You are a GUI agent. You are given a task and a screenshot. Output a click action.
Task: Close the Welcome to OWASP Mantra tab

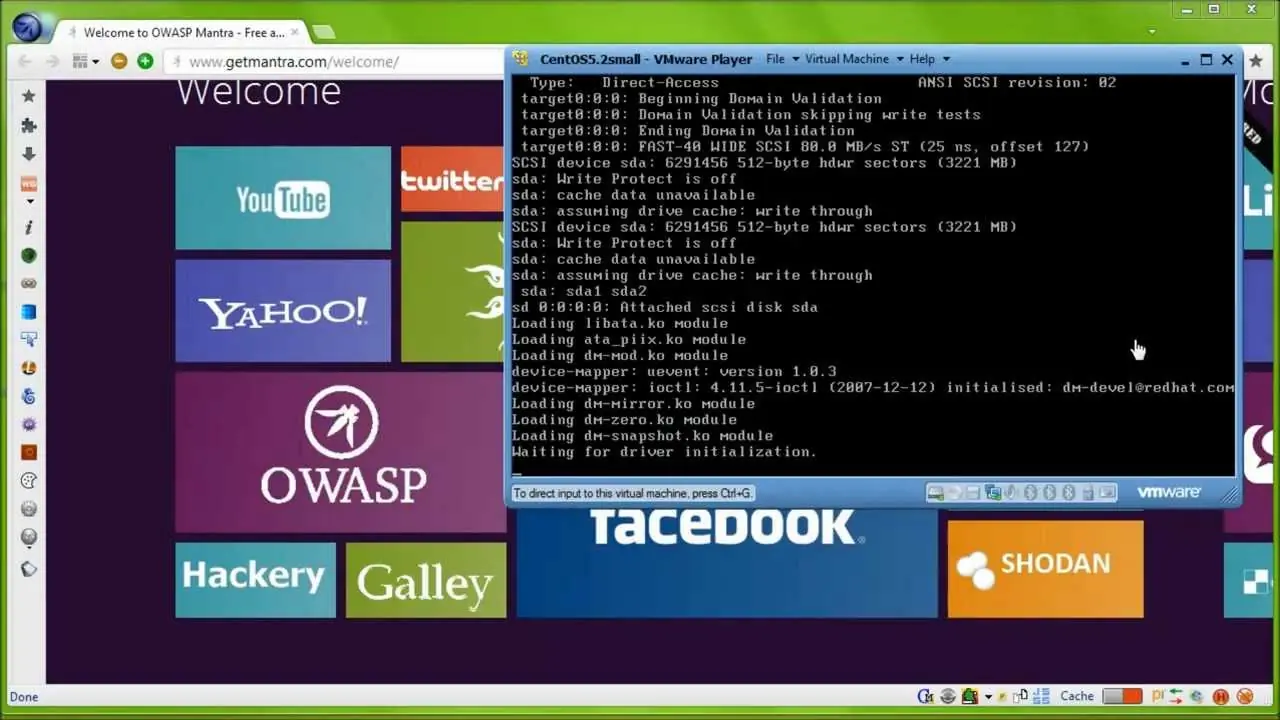pos(295,32)
